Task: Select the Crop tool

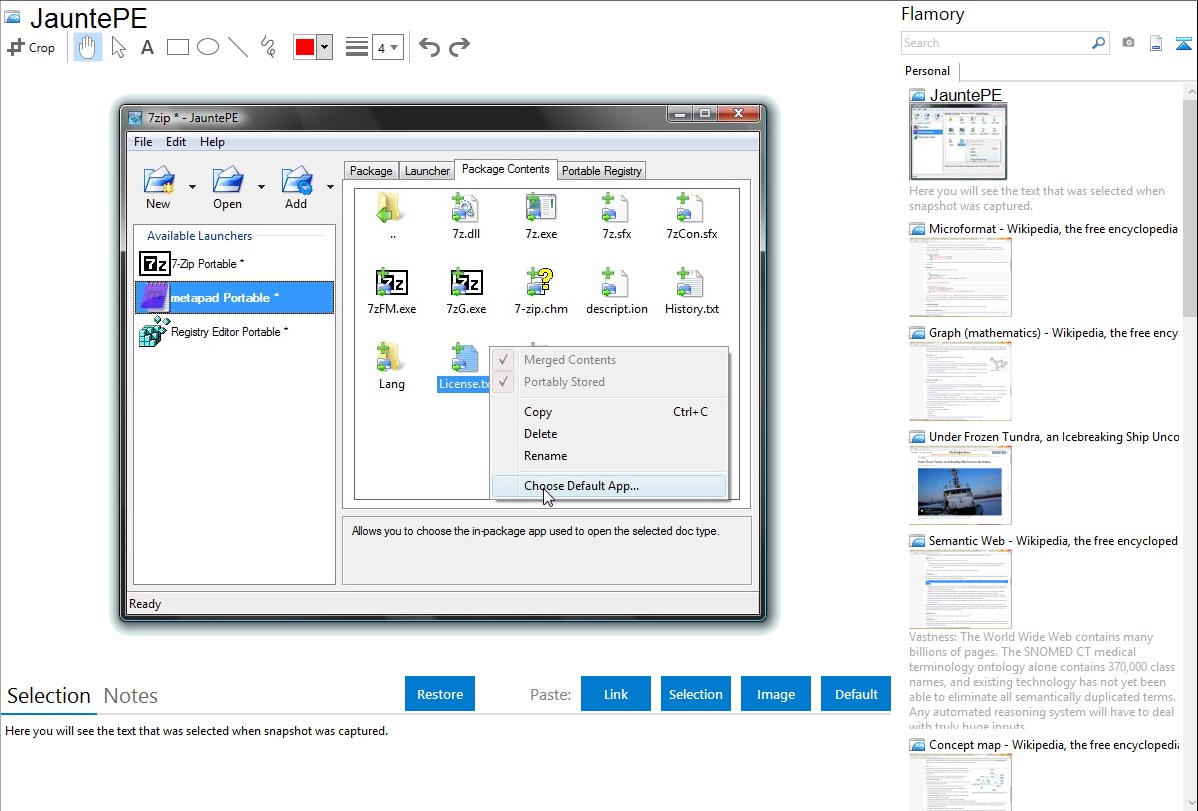Action: pos(31,47)
